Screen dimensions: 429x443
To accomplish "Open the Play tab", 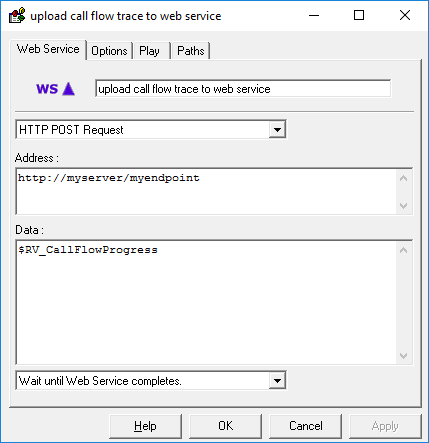I will (151, 51).
